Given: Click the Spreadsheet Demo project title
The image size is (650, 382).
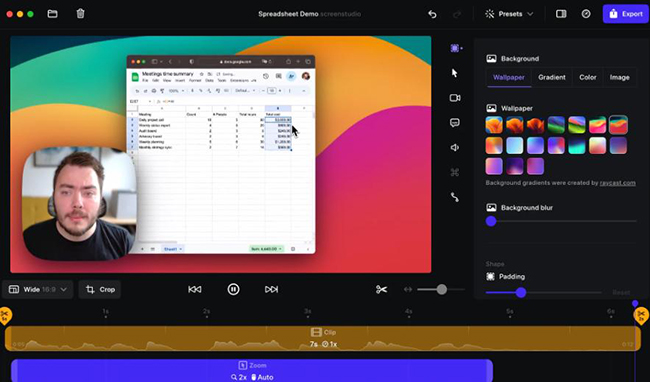Looking at the screenshot, I should (x=288, y=14).
